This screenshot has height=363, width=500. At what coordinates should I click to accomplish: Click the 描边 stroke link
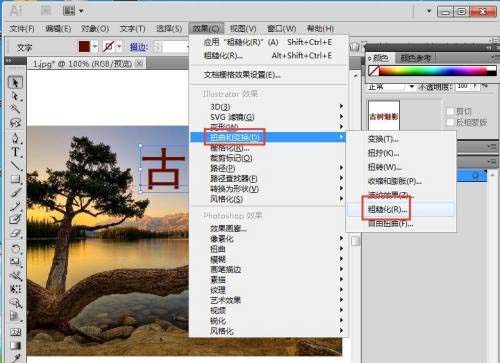(x=138, y=47)
